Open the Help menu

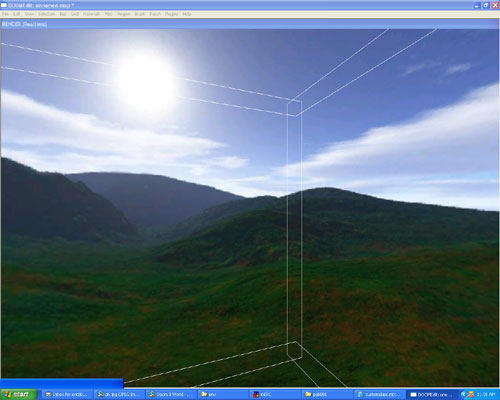(187, 14)
